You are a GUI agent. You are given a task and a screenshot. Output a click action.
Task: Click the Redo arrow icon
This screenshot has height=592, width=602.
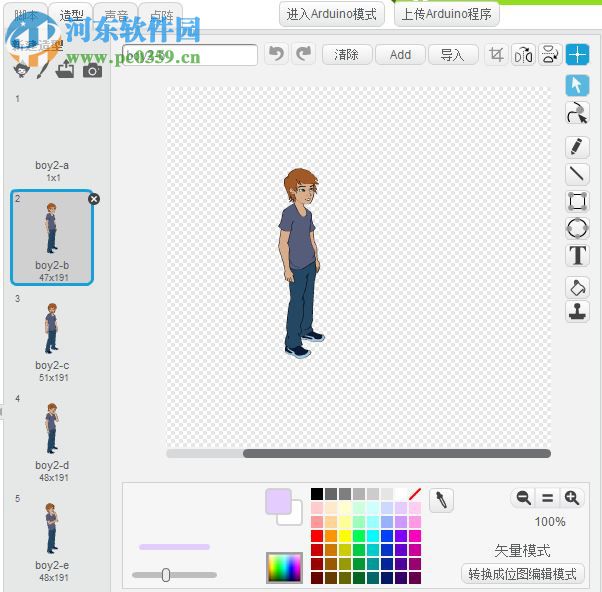(x=304, y=54)
